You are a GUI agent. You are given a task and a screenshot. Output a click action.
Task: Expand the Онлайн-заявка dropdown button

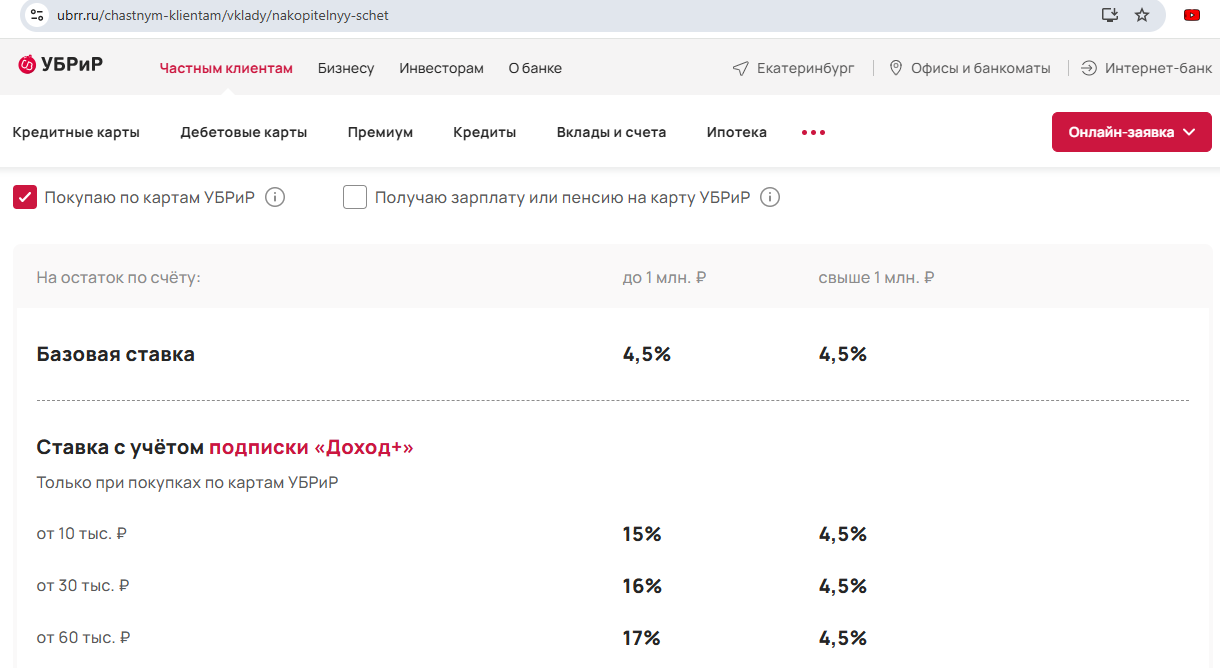pos(1131,132)
